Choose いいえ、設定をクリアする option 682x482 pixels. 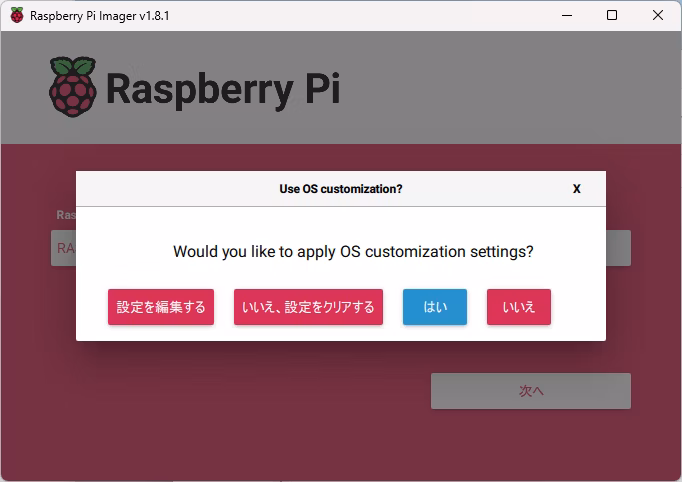click(308, 307)
